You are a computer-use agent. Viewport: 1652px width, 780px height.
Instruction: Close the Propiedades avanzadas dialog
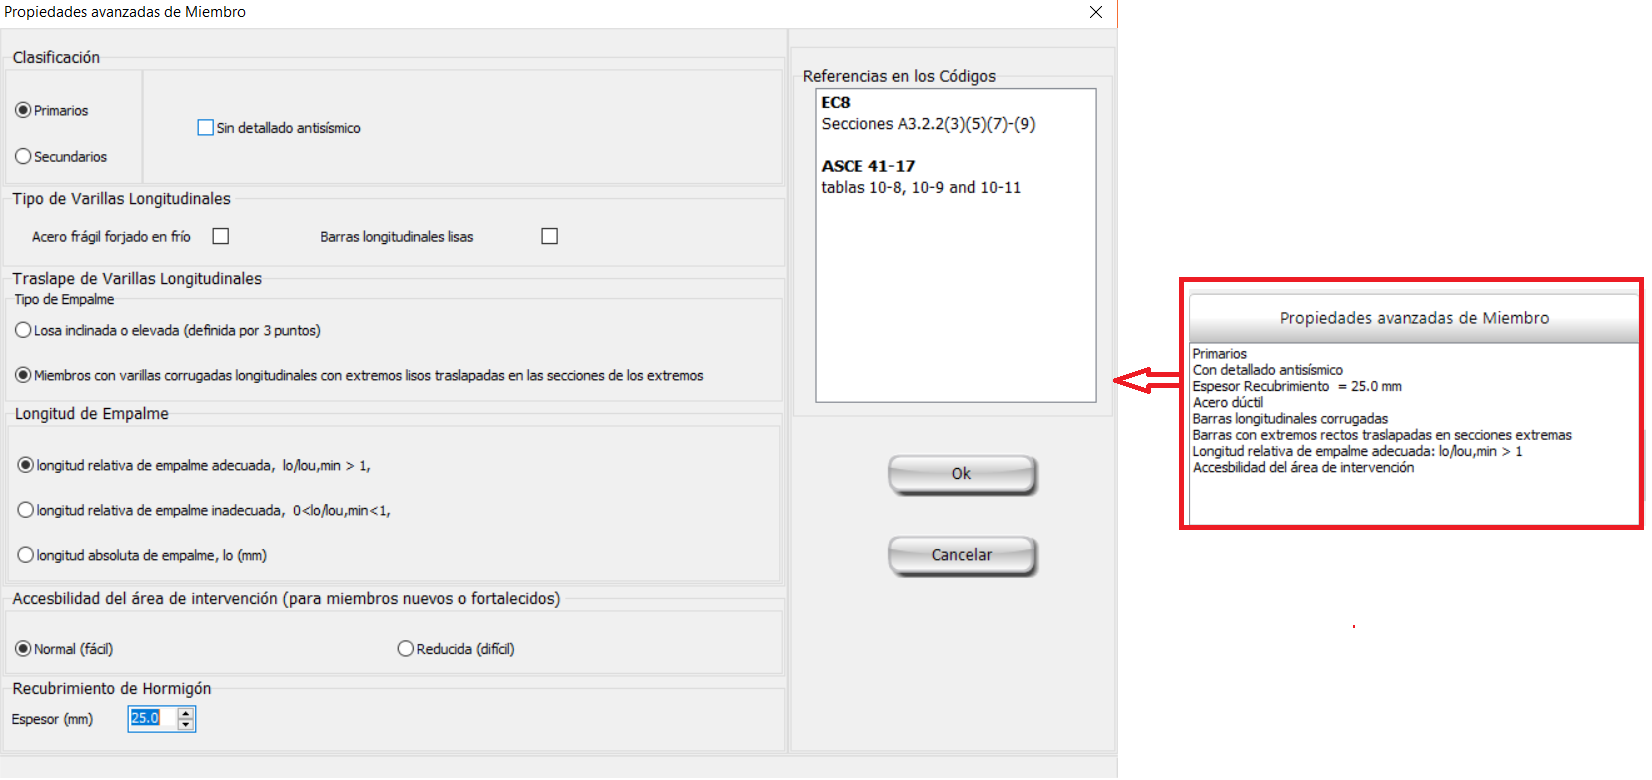click(x=1096, y=12)
